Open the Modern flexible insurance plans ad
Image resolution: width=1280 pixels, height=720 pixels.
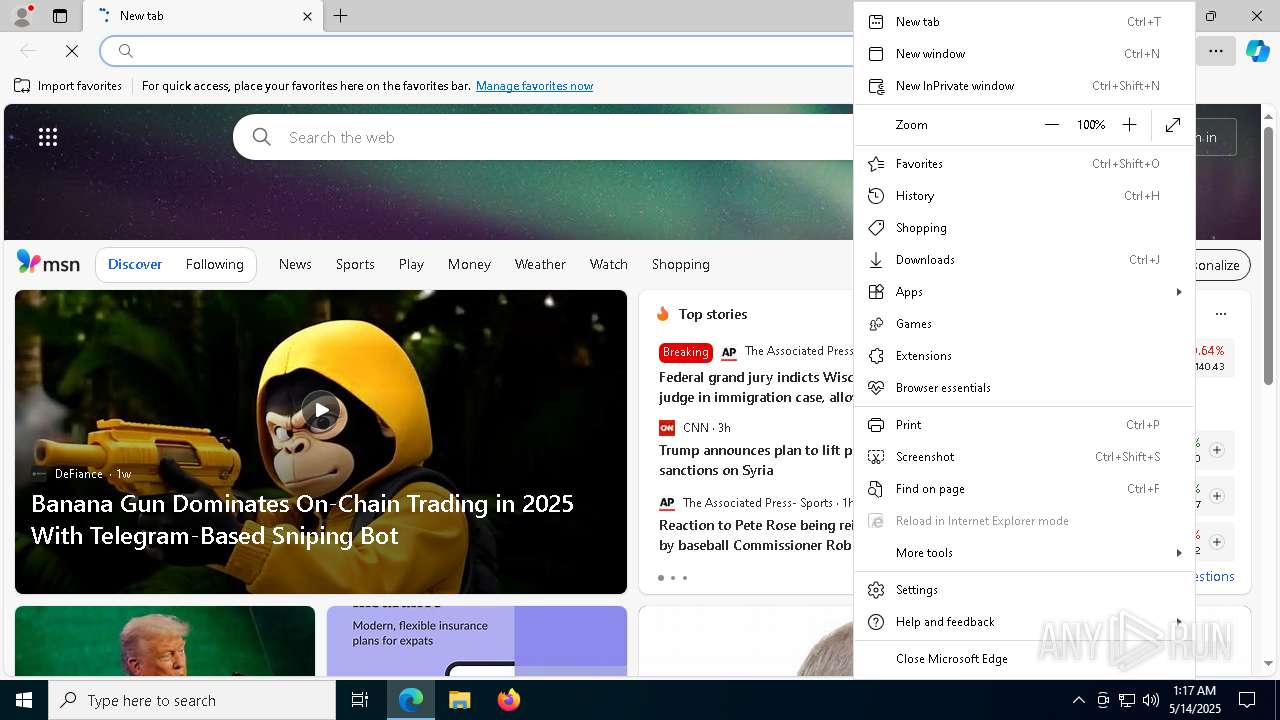(x=476, y=641)
